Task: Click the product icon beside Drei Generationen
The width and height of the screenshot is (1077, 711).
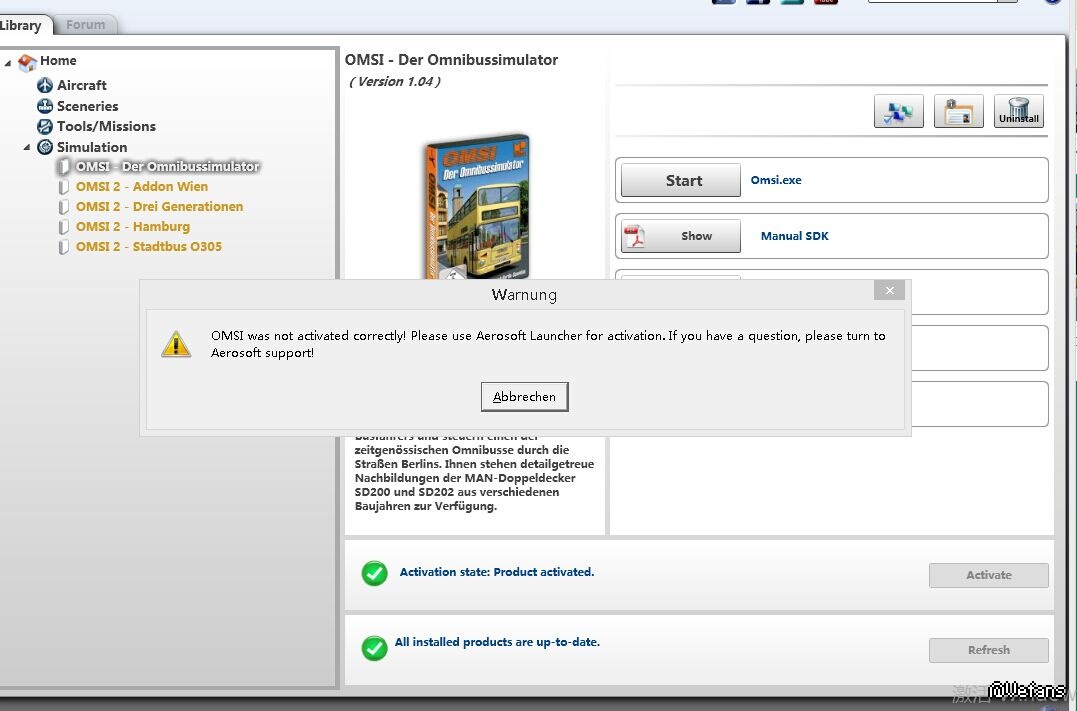Action: click(64, 207)
